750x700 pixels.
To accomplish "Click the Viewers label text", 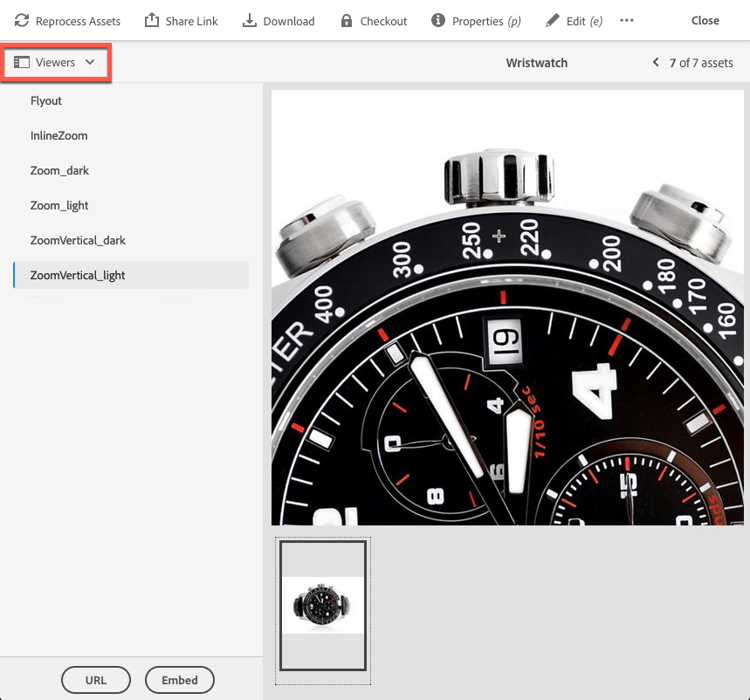I will tap(55, 62).
